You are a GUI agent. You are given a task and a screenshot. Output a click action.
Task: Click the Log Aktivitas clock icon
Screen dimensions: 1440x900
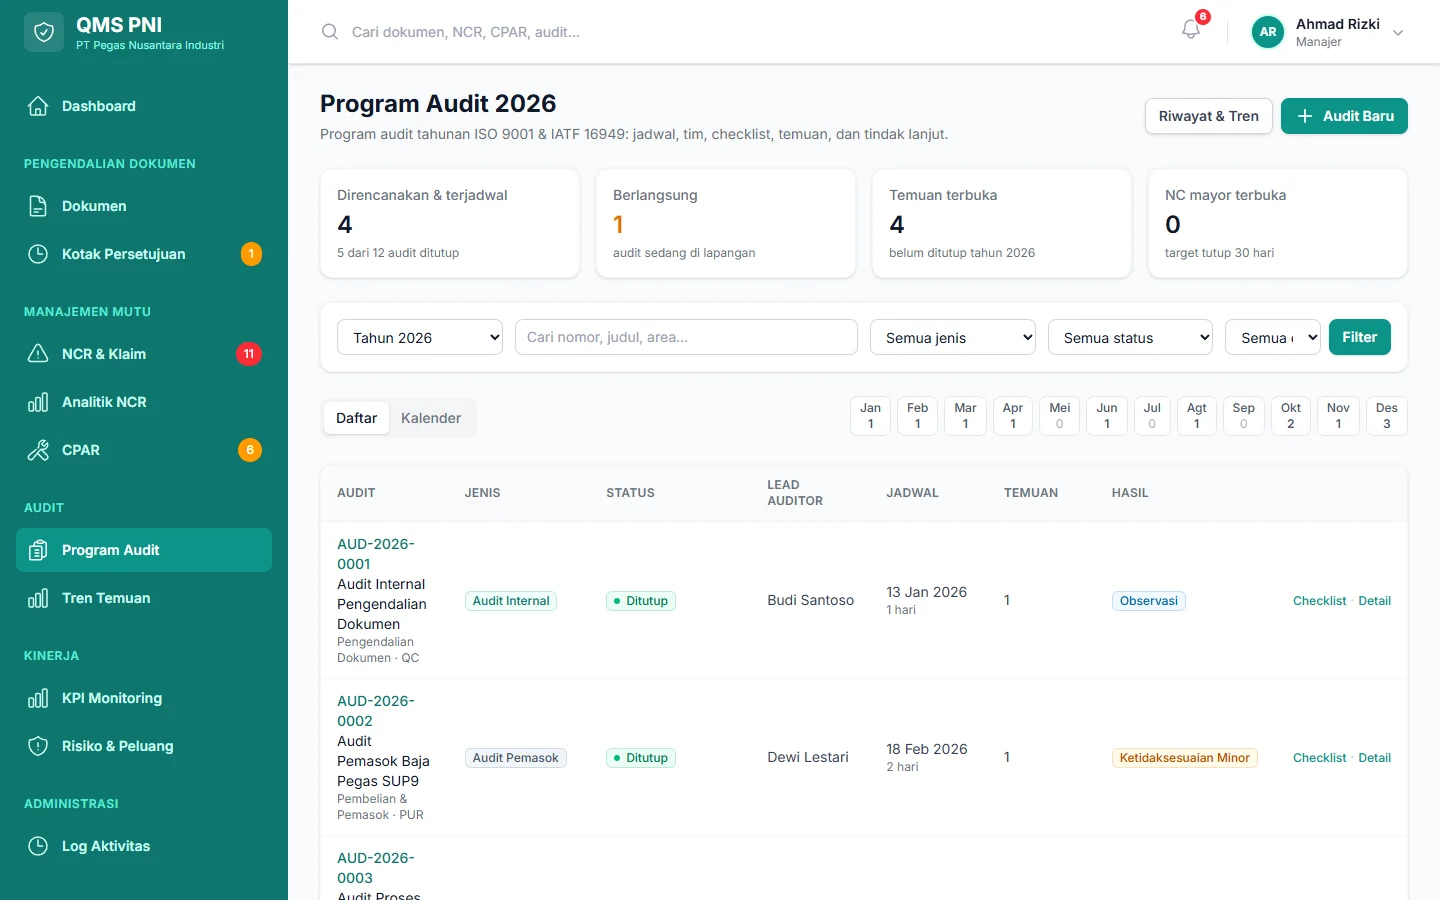point(38,846)
